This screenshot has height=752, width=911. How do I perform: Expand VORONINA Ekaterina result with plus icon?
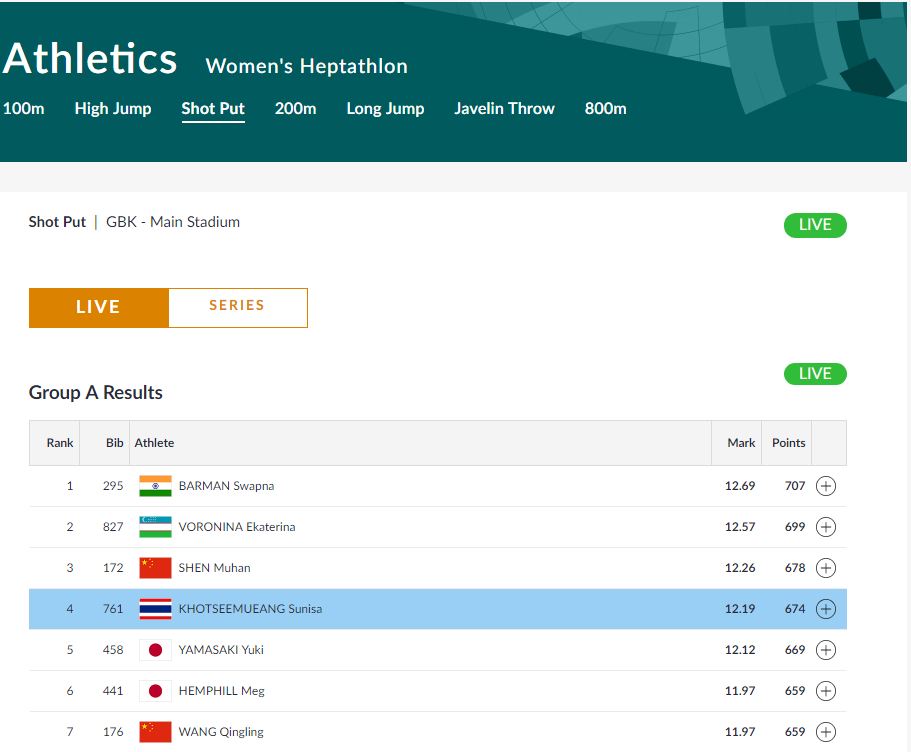(825, 527)
